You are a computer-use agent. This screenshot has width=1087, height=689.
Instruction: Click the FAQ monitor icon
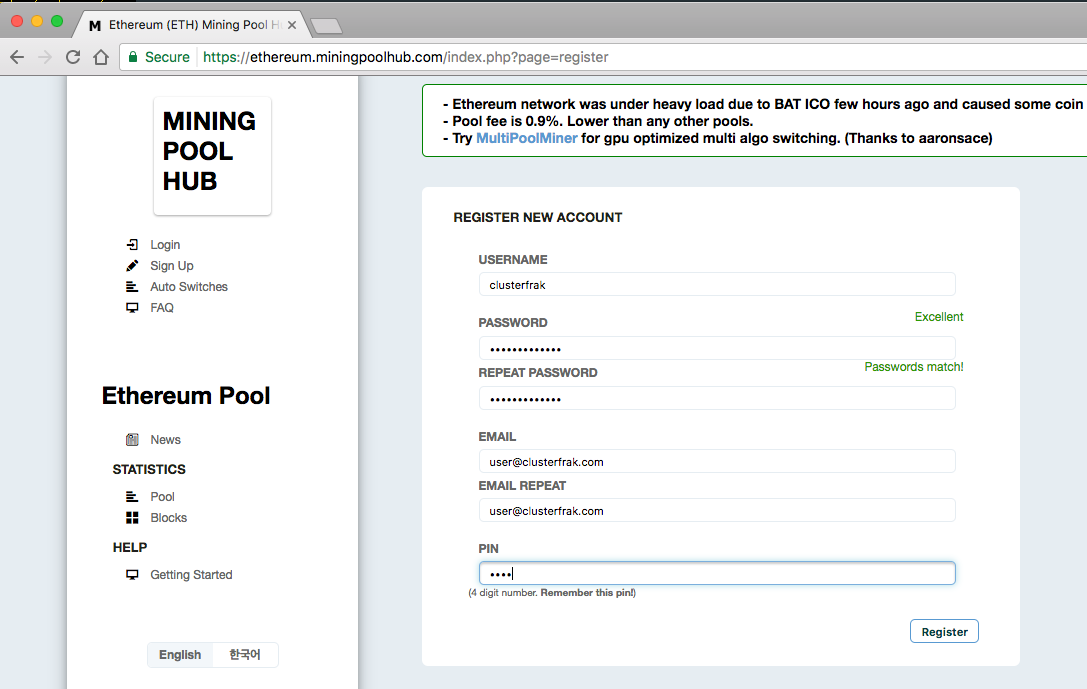coord(132,308)
